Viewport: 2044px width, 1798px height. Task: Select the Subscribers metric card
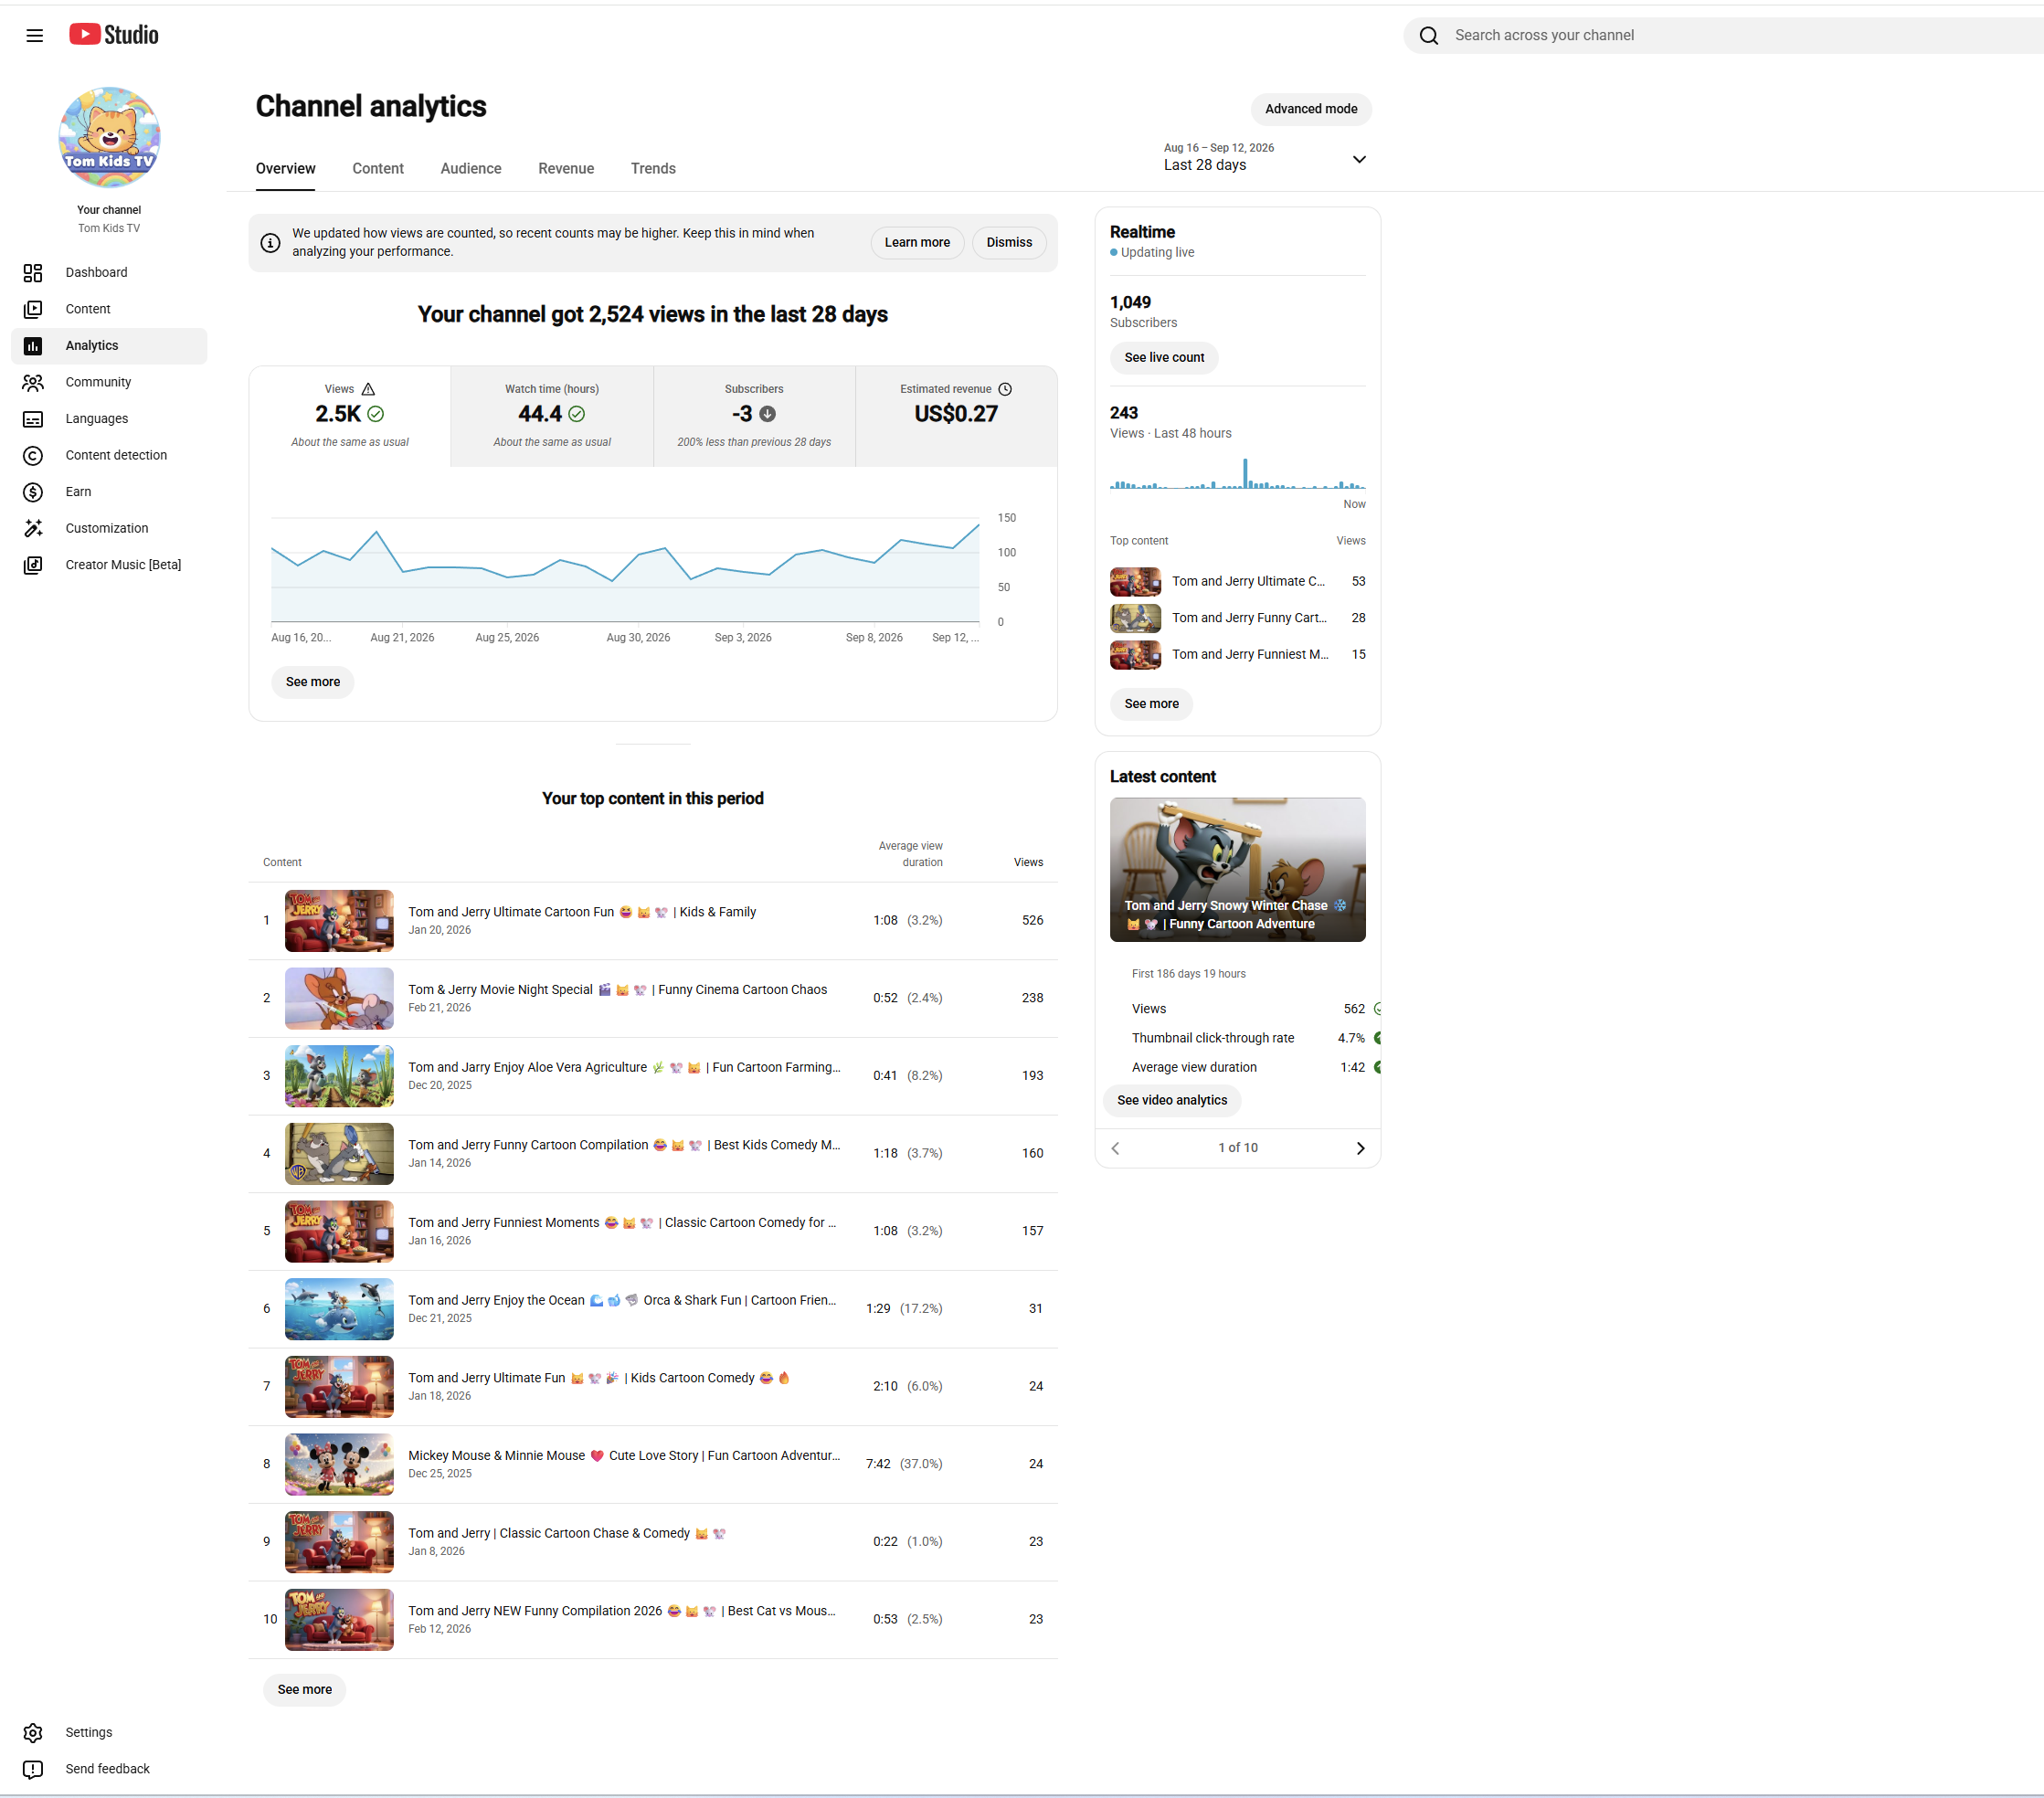click(x=754, y=416)
